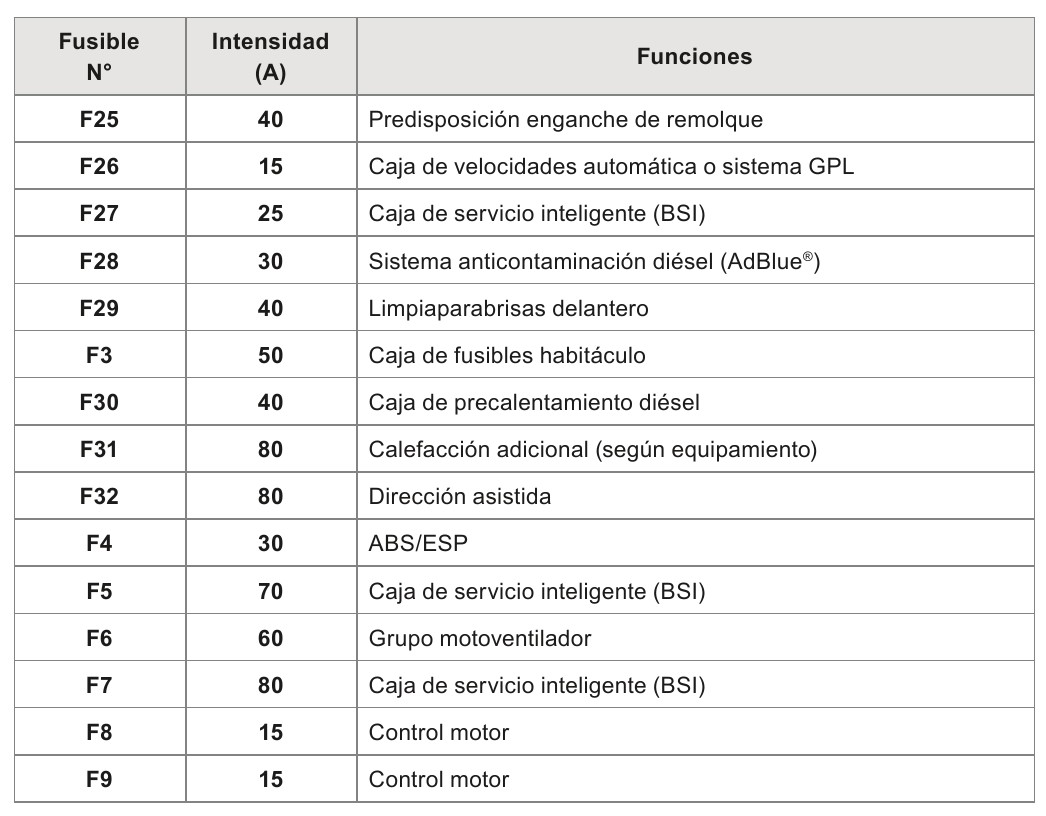
Task: Click "Caja de fusibles habitáculo" text
Action: pos(507,356)
